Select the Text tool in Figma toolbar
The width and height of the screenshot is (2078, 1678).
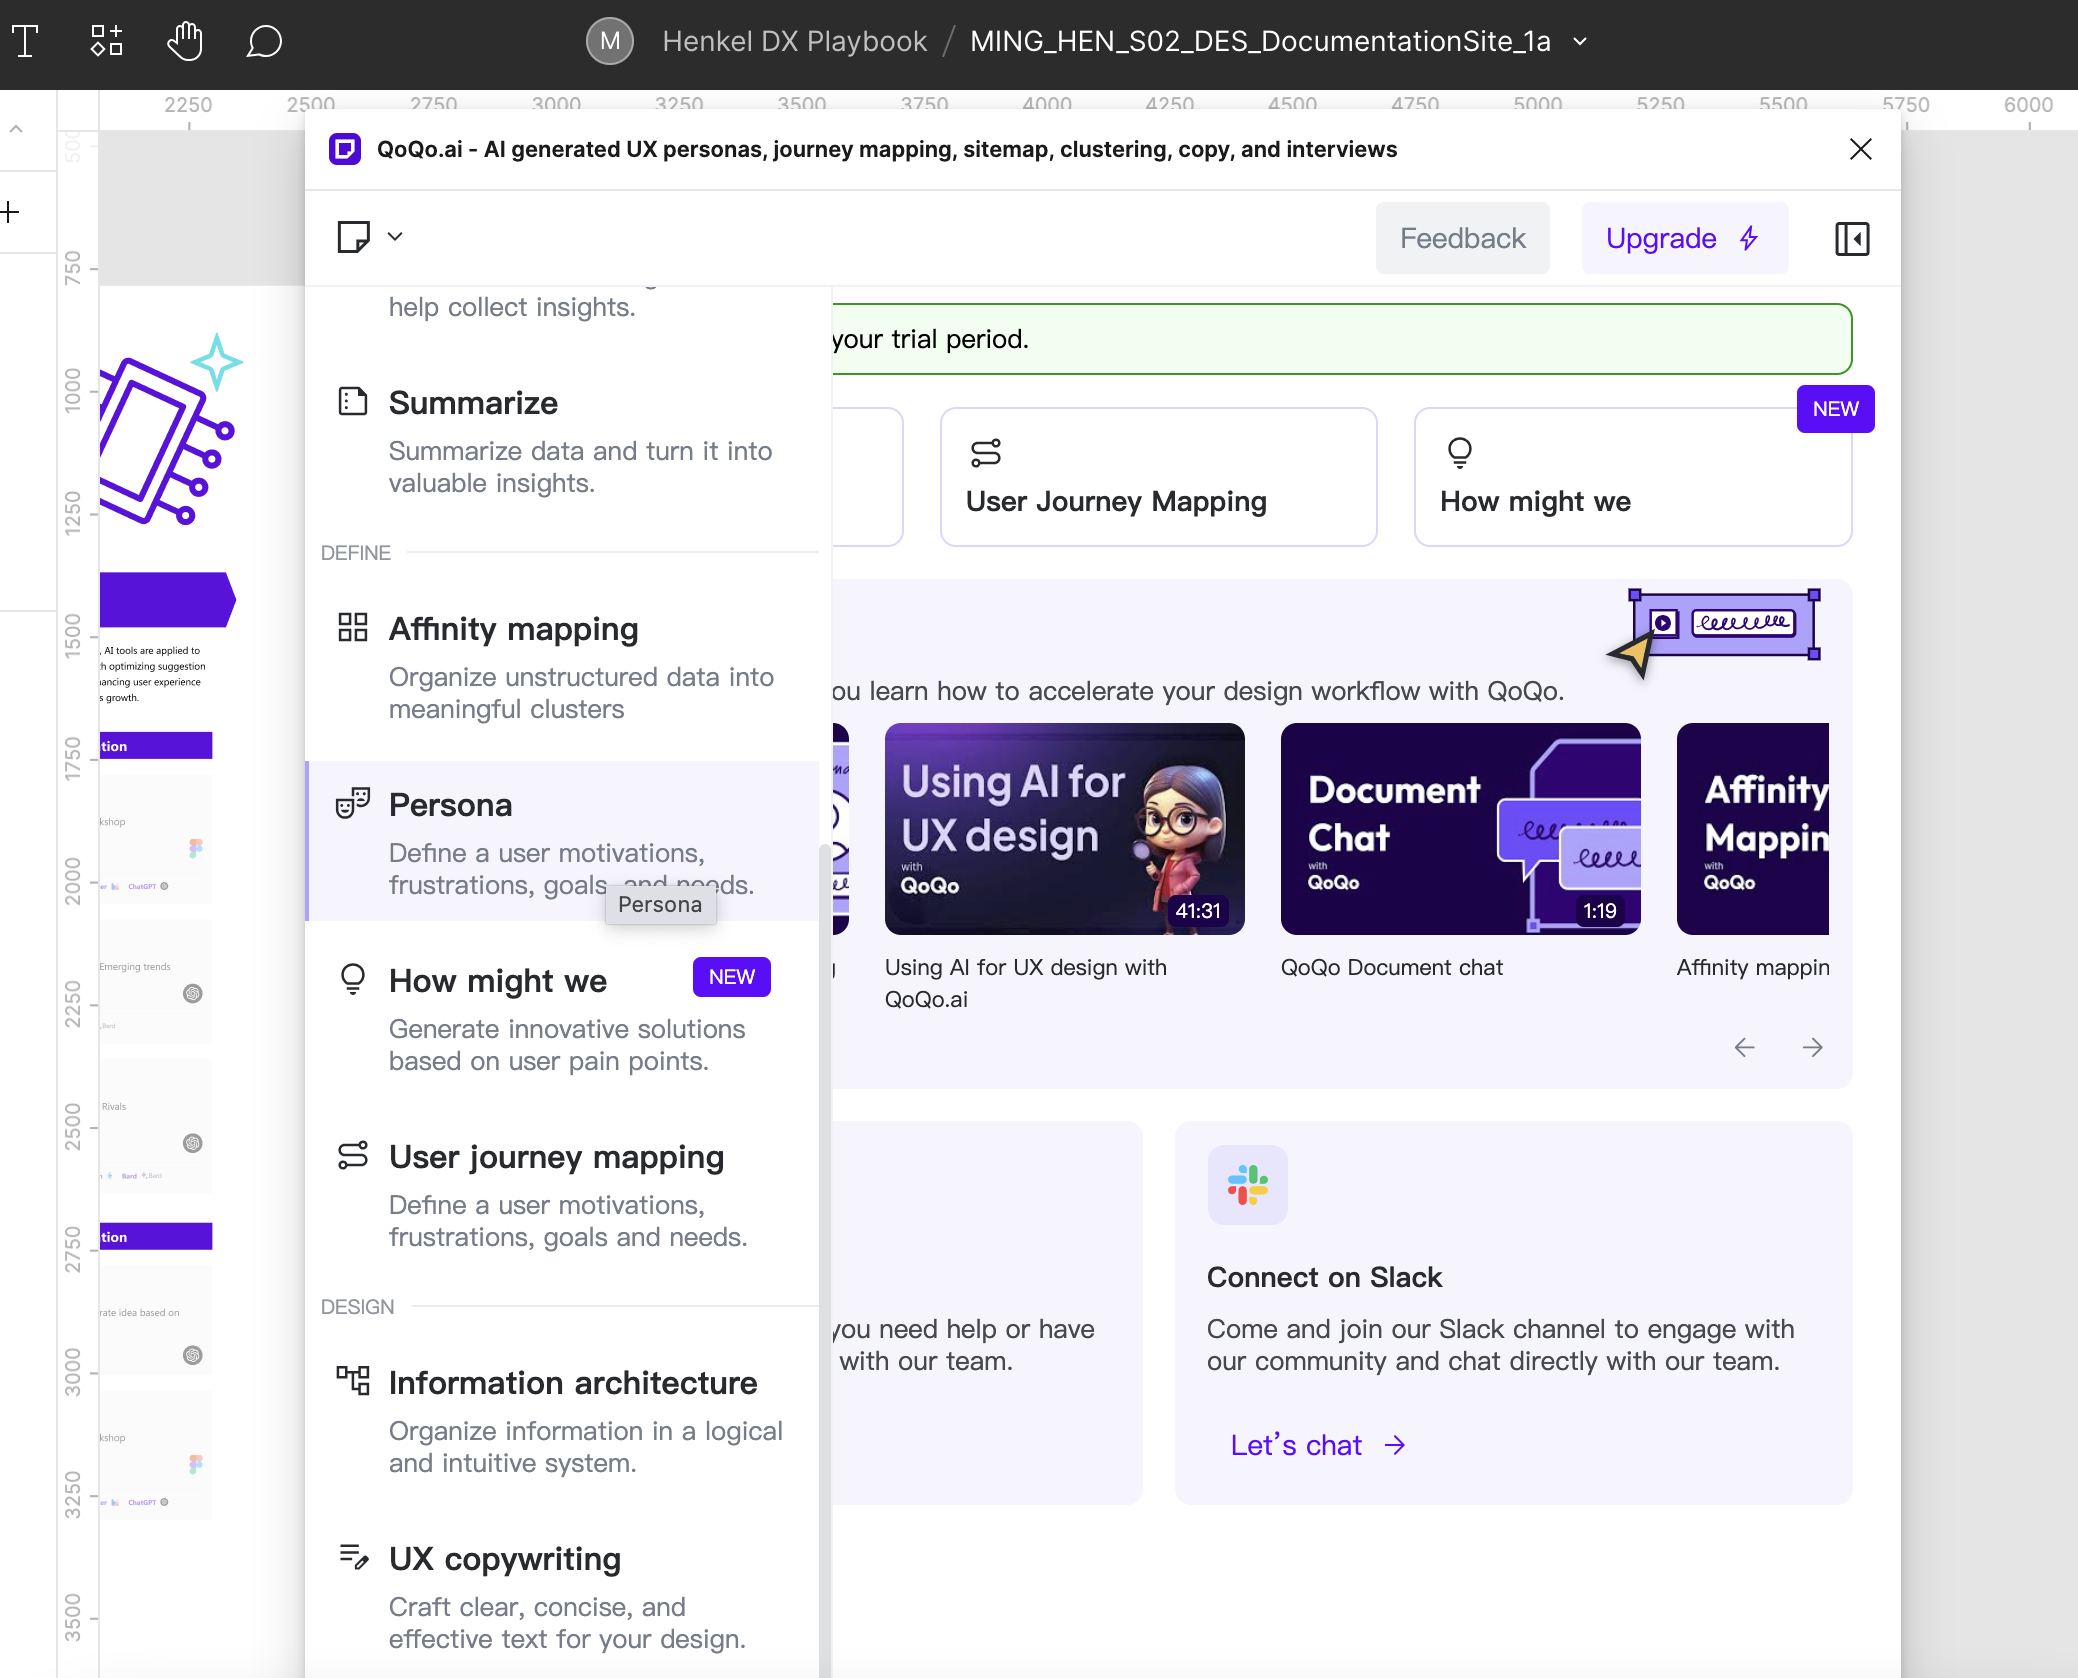pos(25,41)
